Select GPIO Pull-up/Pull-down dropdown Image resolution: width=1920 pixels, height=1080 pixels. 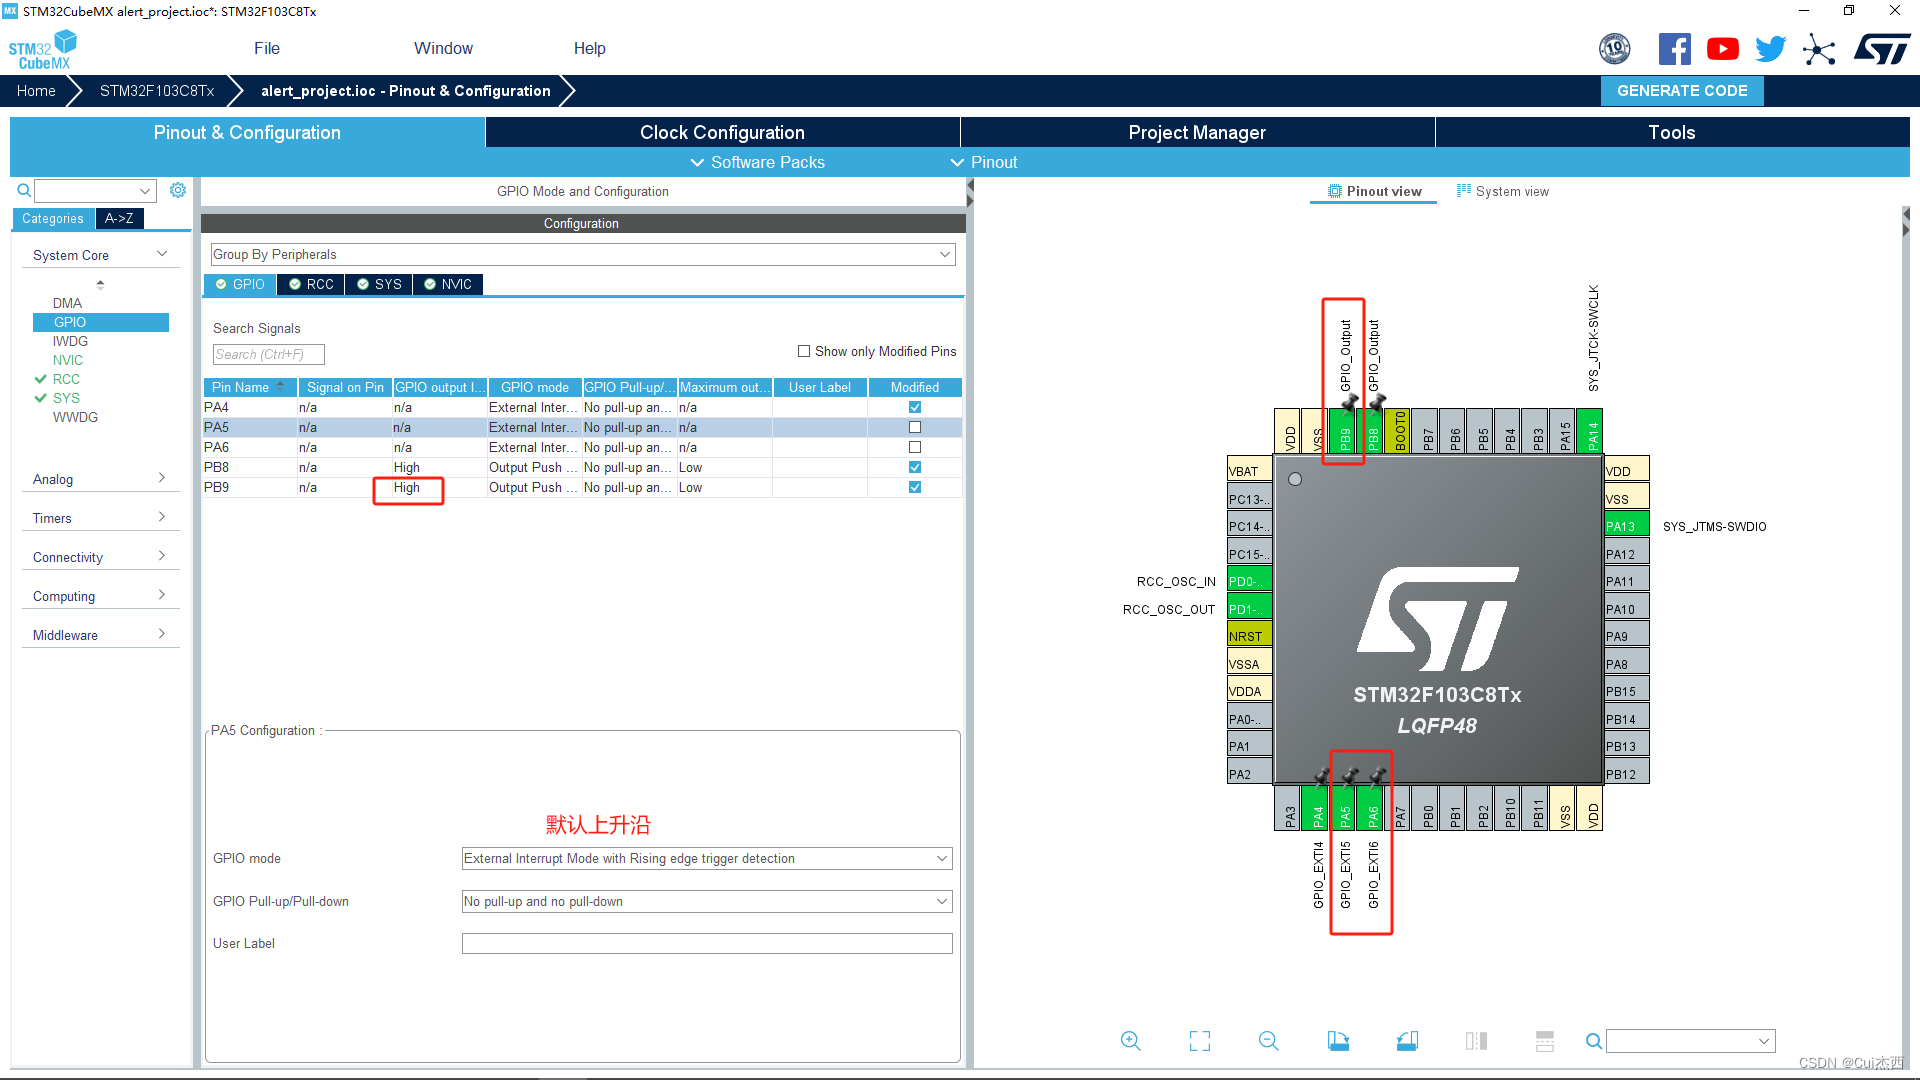coord(707,901)
